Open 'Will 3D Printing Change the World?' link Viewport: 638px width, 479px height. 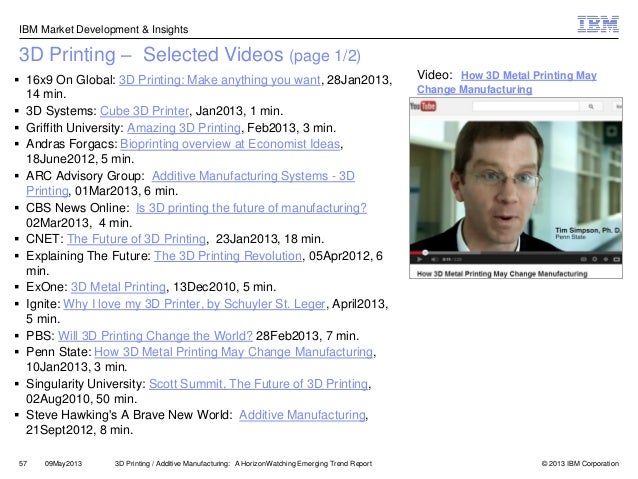[155, 336]
